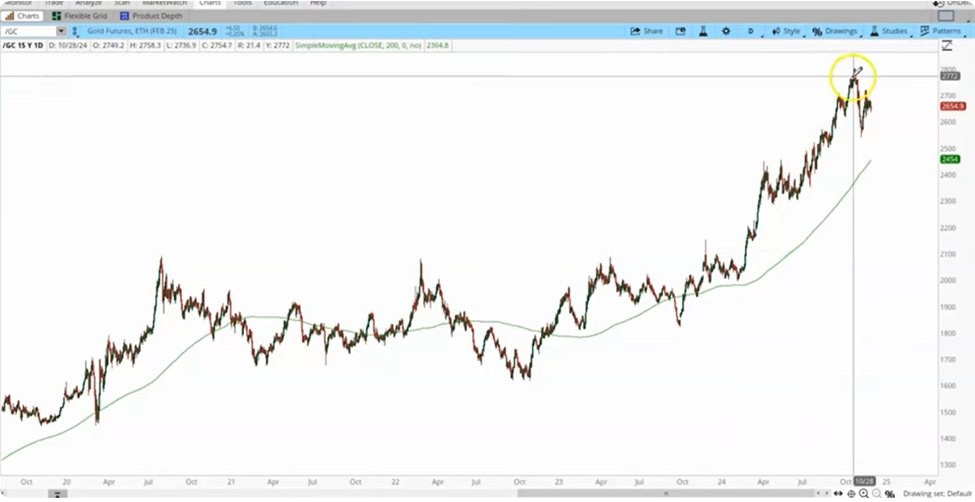Expand the Style dropdown menu
The width and height of the screenshot is (975, 502).
click(x=786, y=31)
